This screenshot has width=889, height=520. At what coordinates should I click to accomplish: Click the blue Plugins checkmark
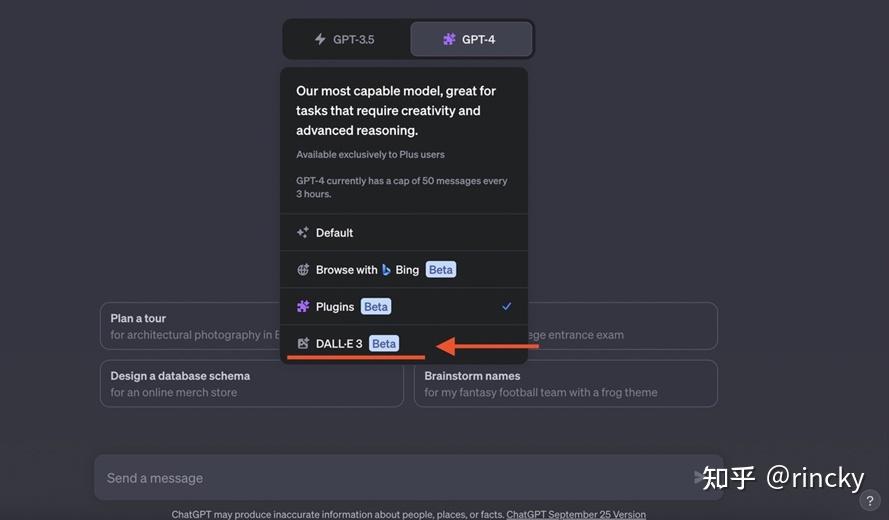(507, 306)
